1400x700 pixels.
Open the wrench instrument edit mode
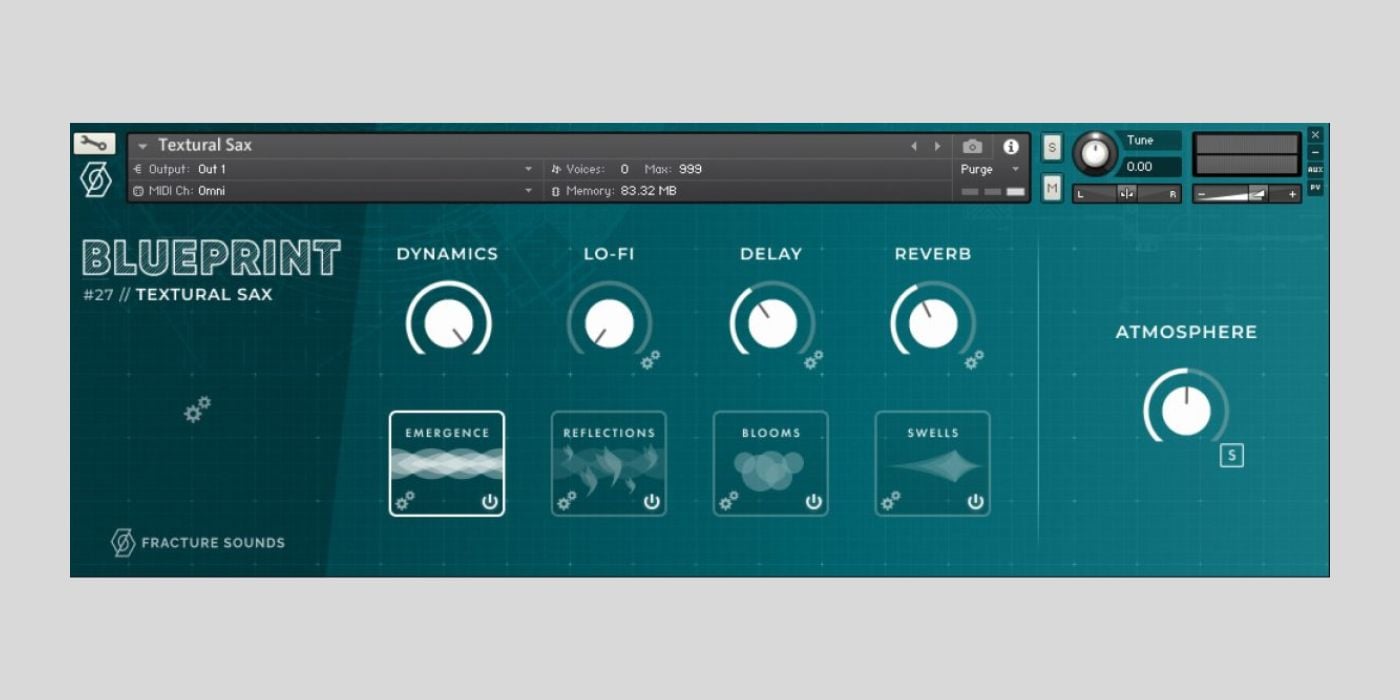(94, 143)
